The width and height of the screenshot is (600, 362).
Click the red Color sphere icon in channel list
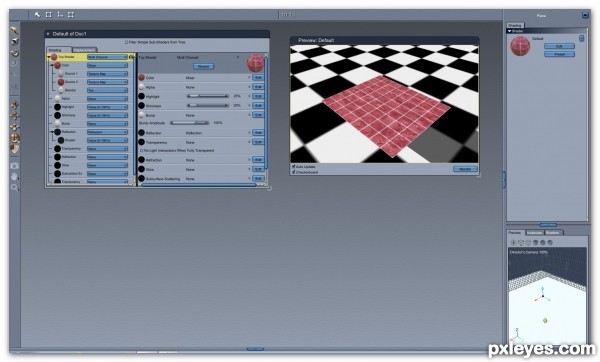(x=141, y=77)
